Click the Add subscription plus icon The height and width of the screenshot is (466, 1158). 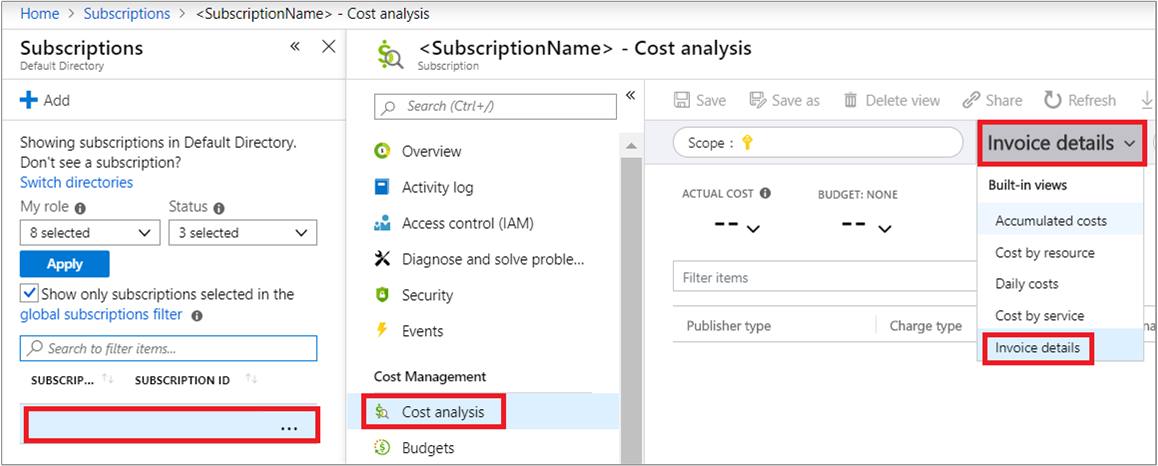point(29,100)
